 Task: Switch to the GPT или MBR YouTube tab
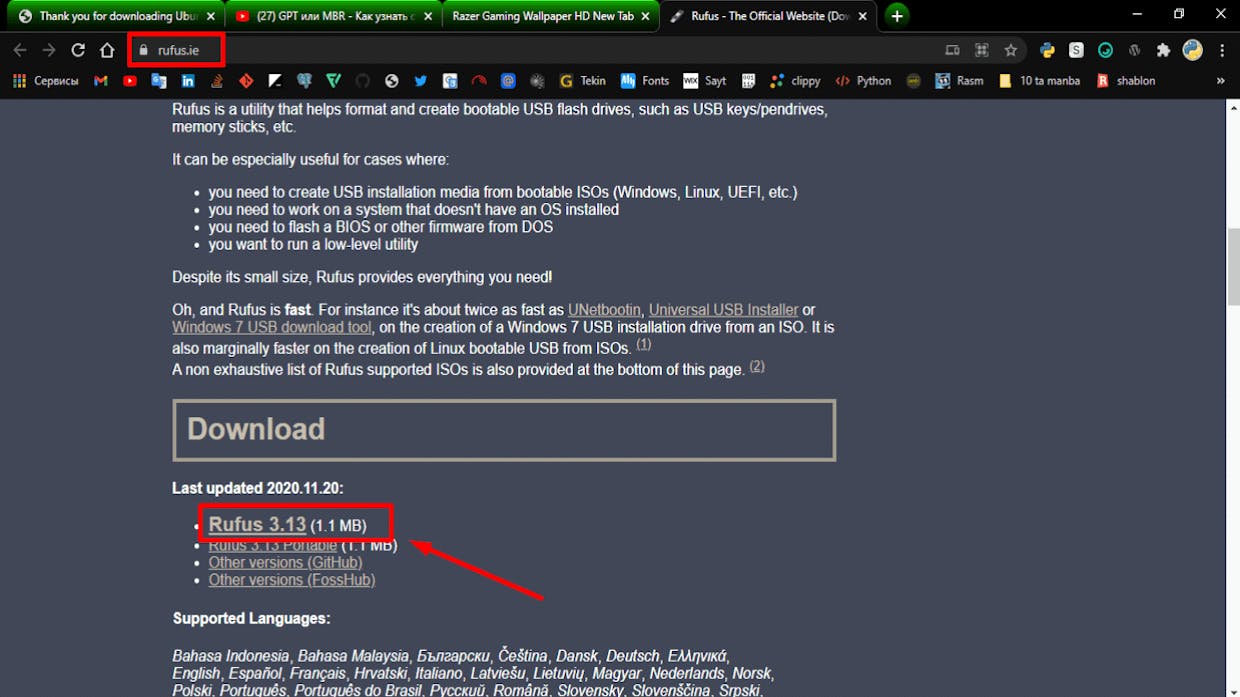pyautogui.click(x=332, y=16)
